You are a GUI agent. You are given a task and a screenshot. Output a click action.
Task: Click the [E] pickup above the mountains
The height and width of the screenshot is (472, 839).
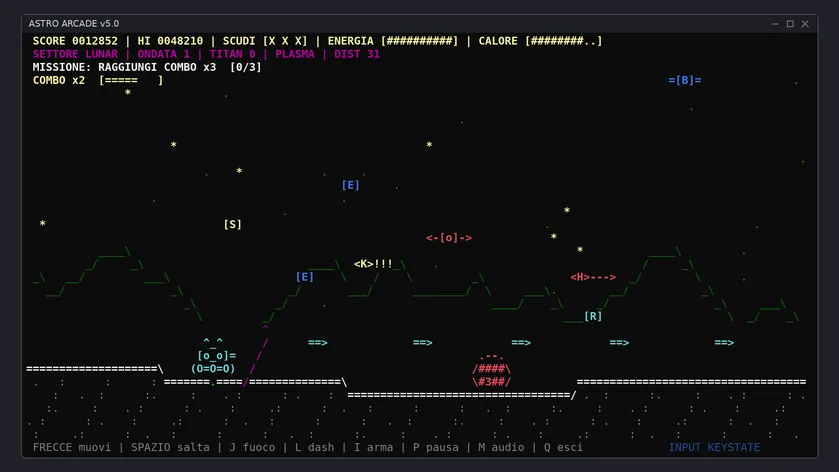pyautogui.click(x=350, y=185)
